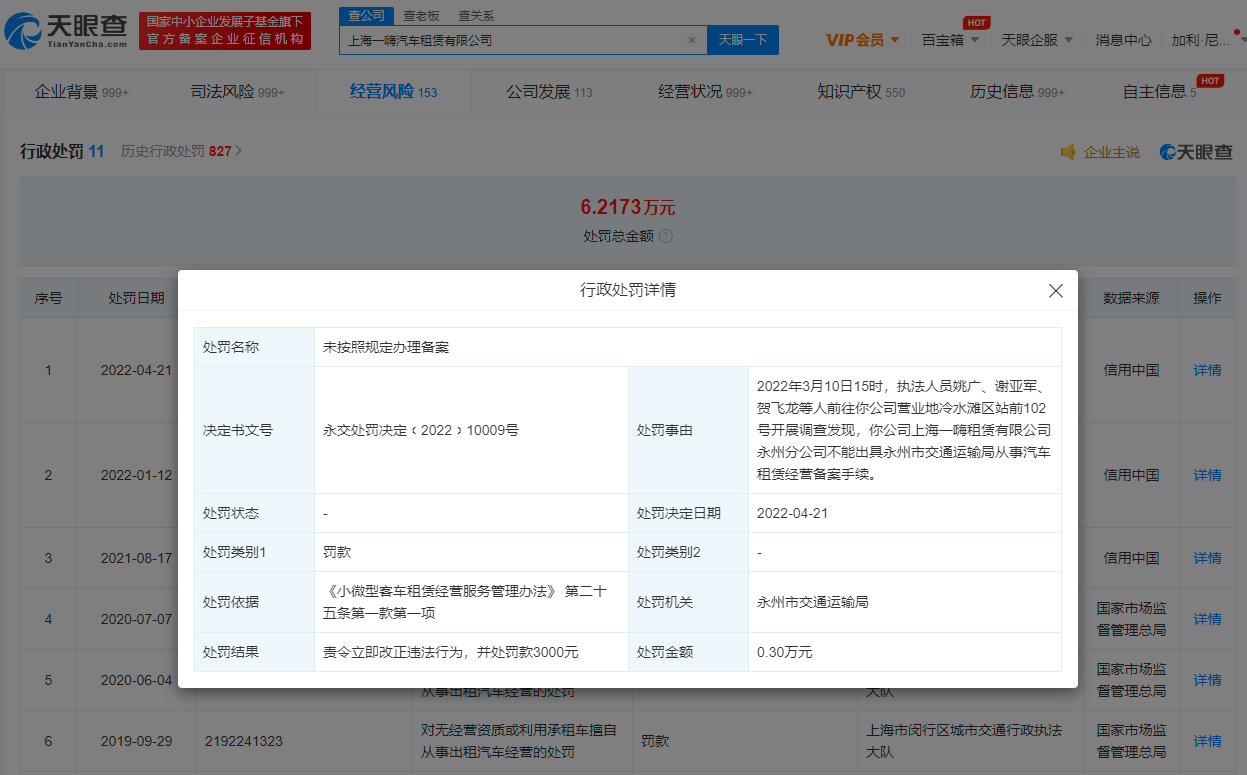Click the speaker icon for 企业主说
The width and height of the screenshot is (1247, 775).
(1067, 152)
